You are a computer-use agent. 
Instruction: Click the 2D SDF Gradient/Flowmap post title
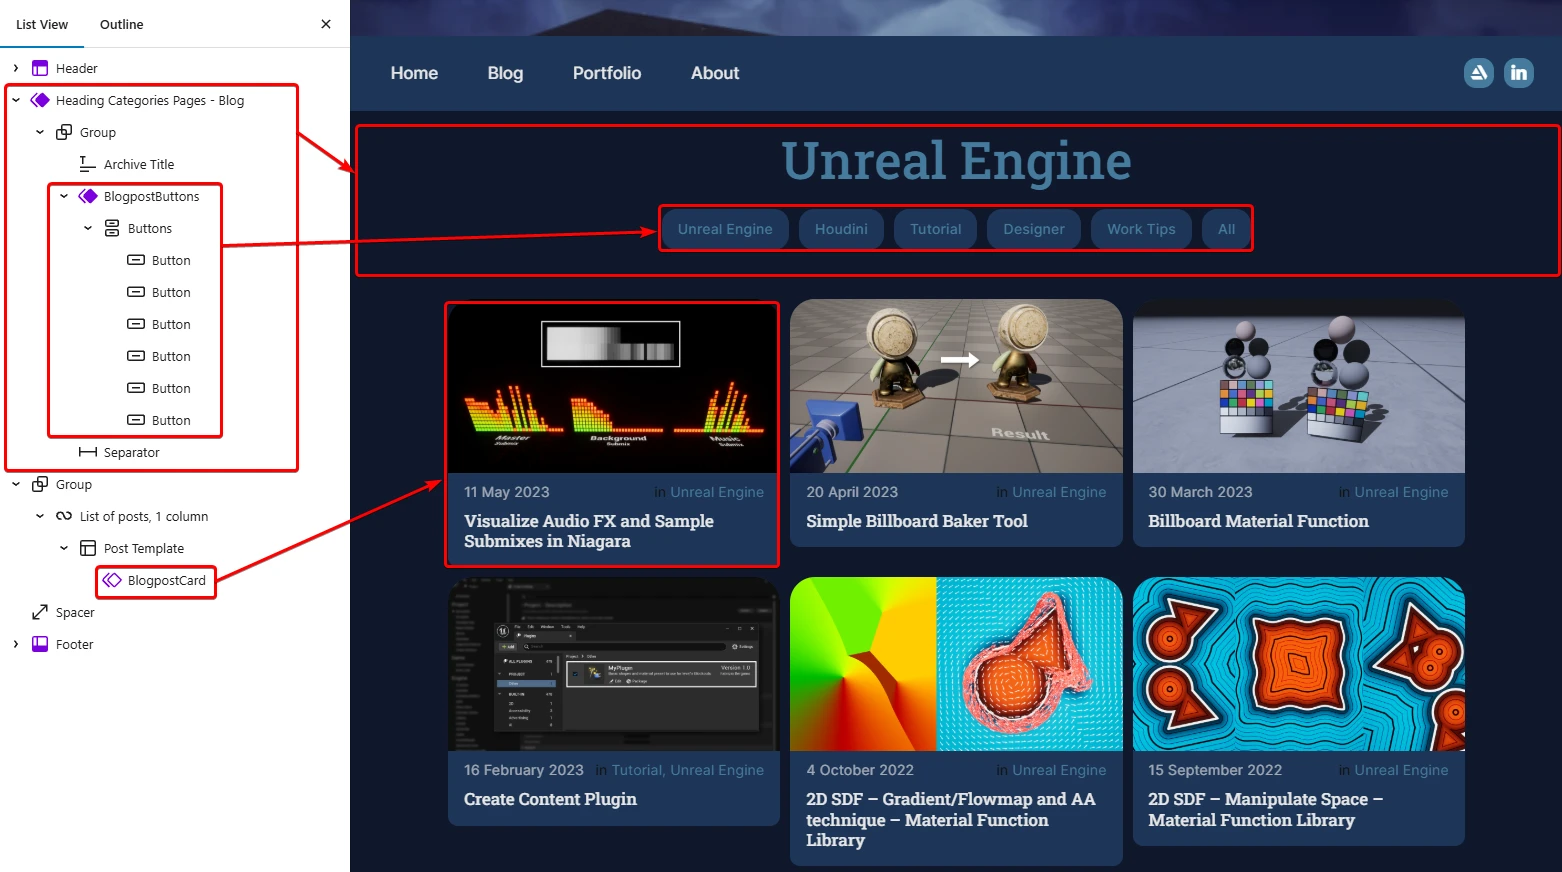coord(951,820)
